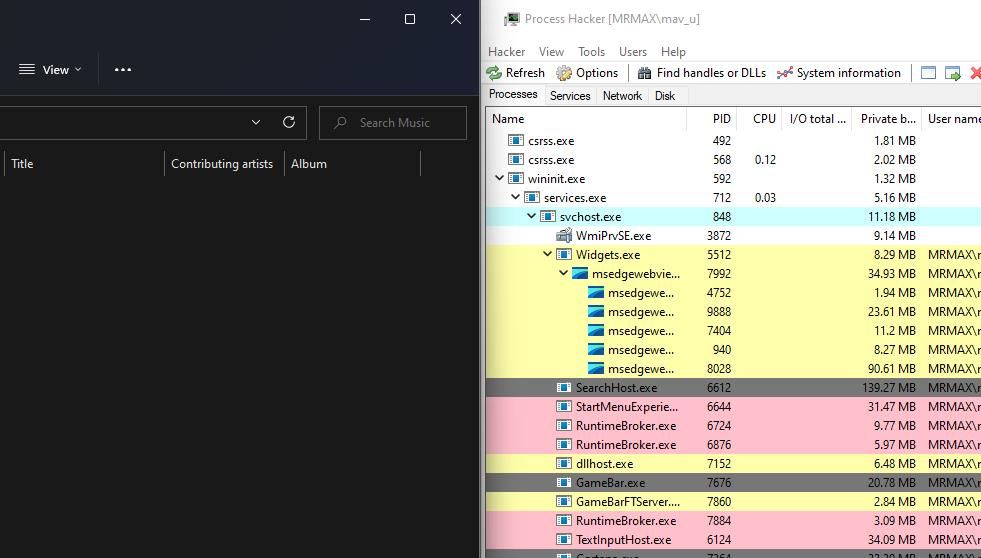Open the Help menu
Viewport: 981px width, 558px height.
click(673, 52)
